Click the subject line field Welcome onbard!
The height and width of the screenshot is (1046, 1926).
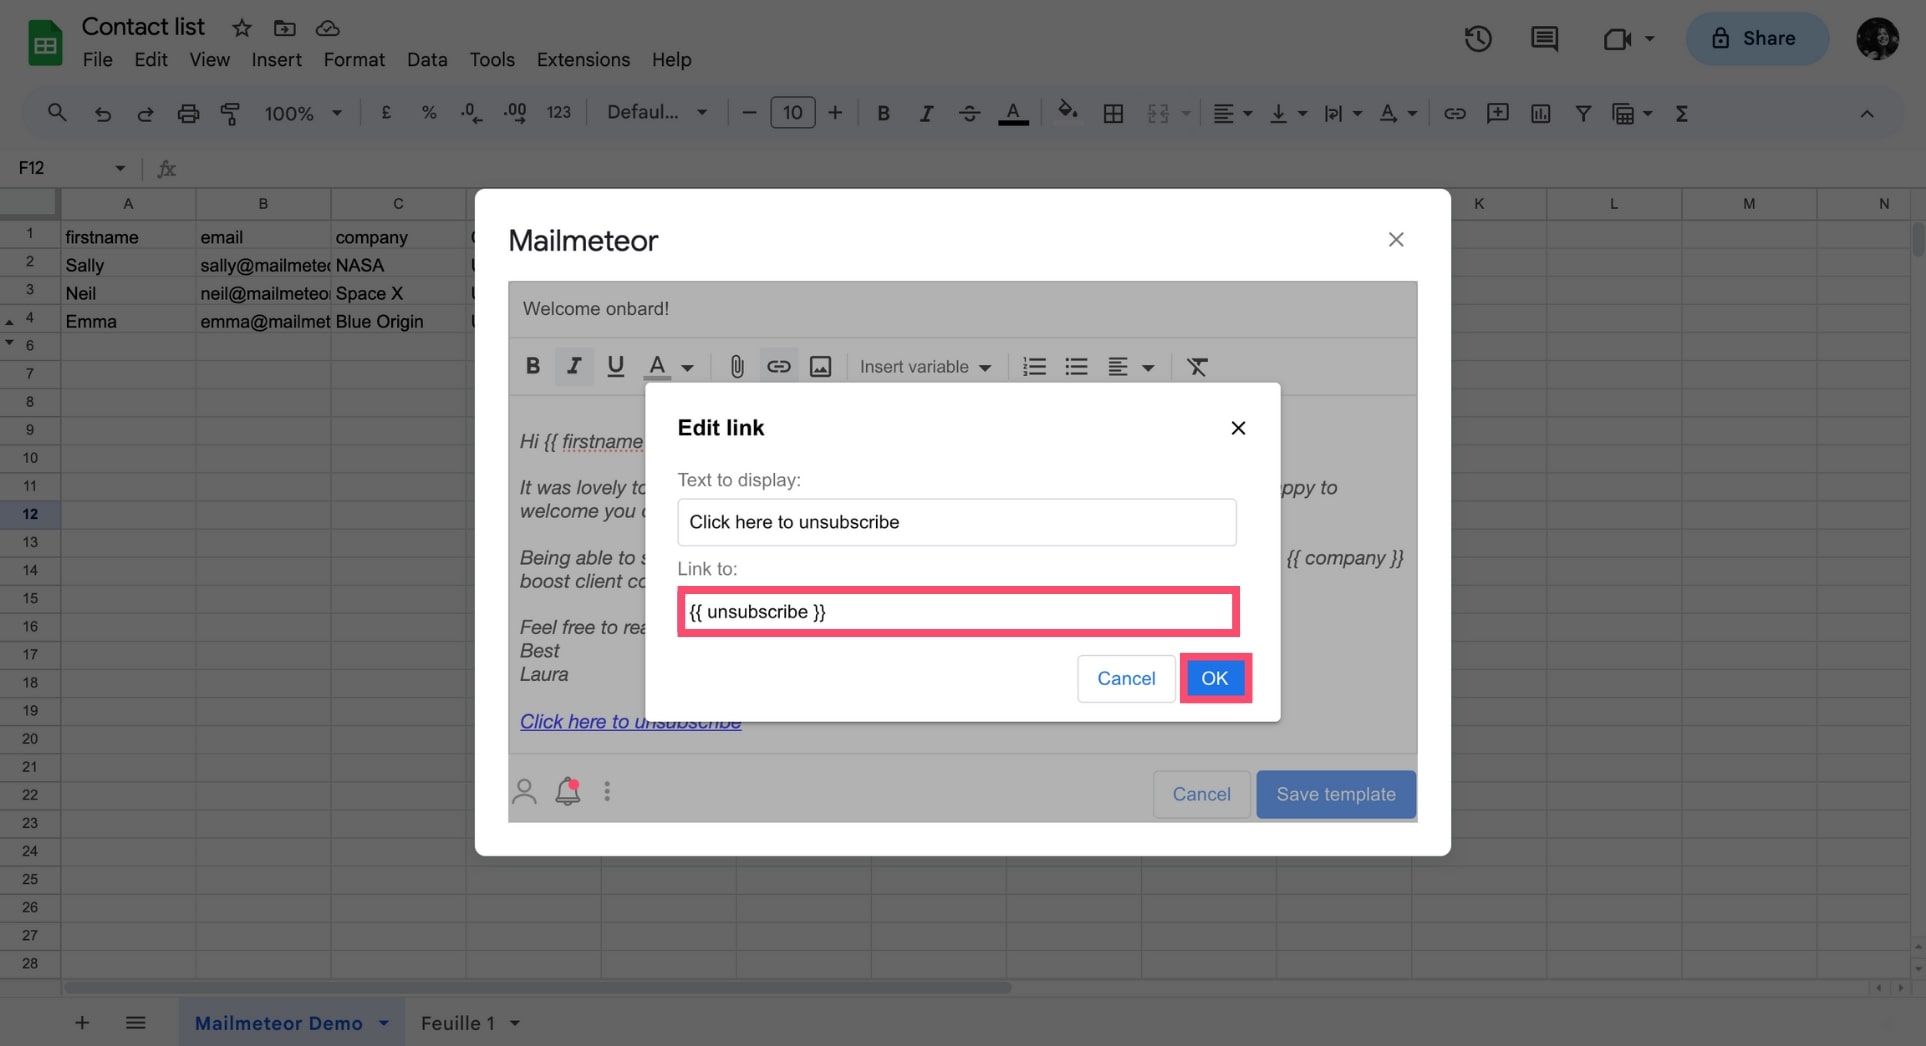(963, 309)
